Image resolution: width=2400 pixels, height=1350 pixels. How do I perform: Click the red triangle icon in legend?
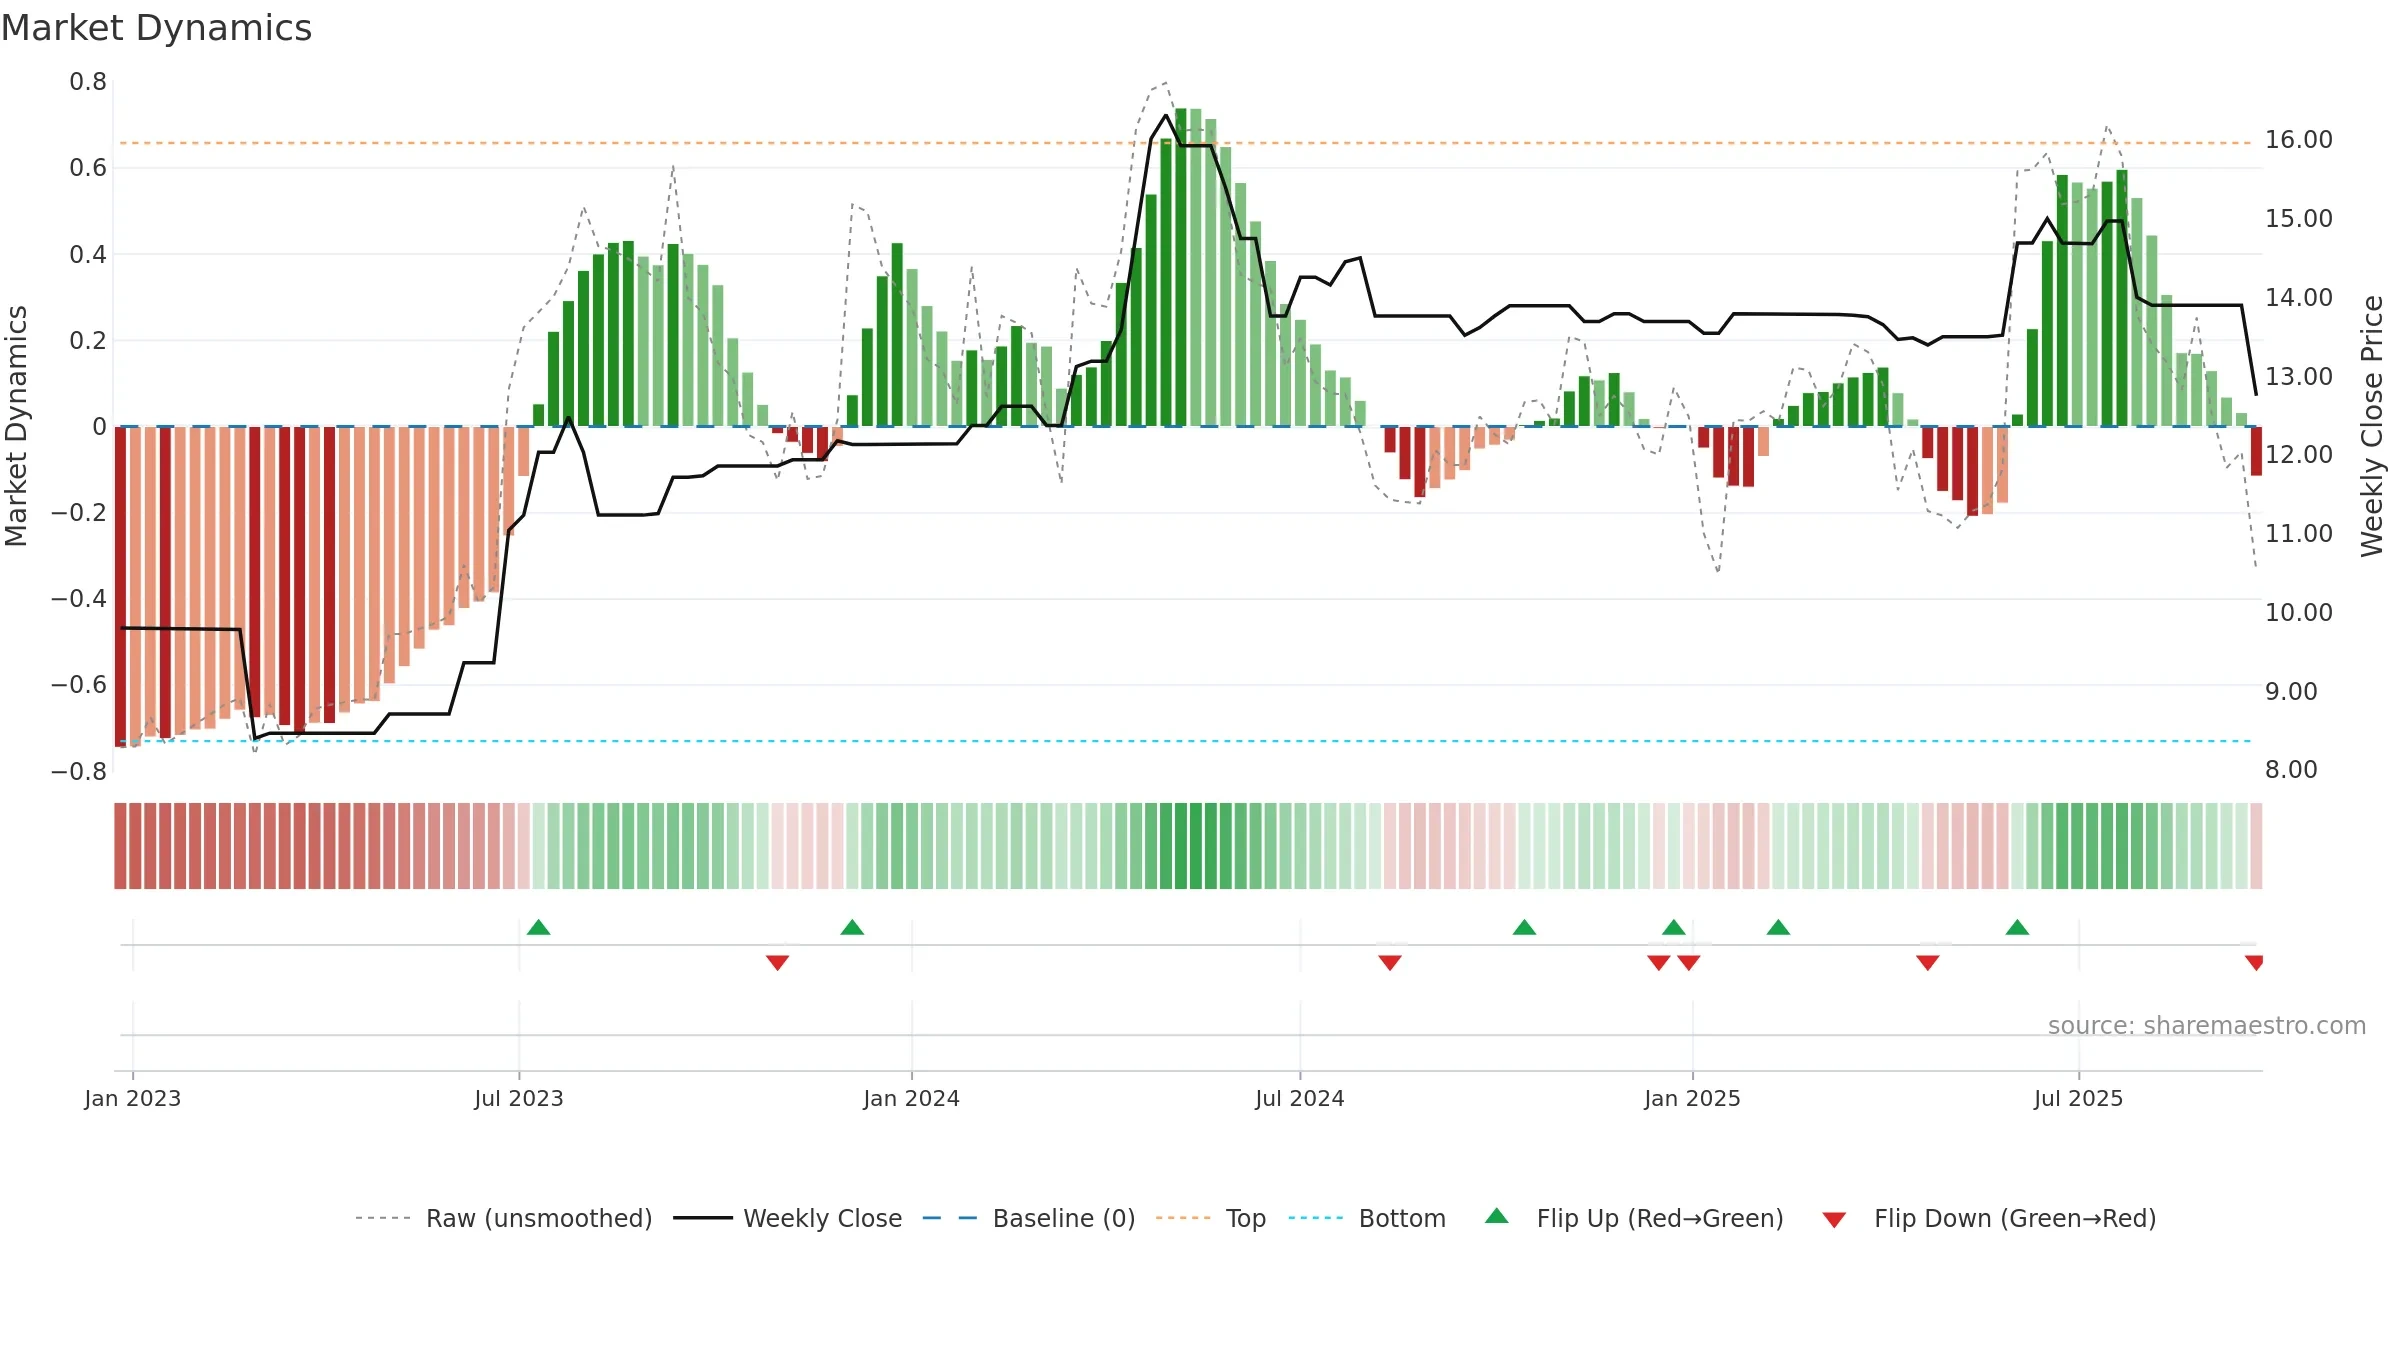1834,1220
